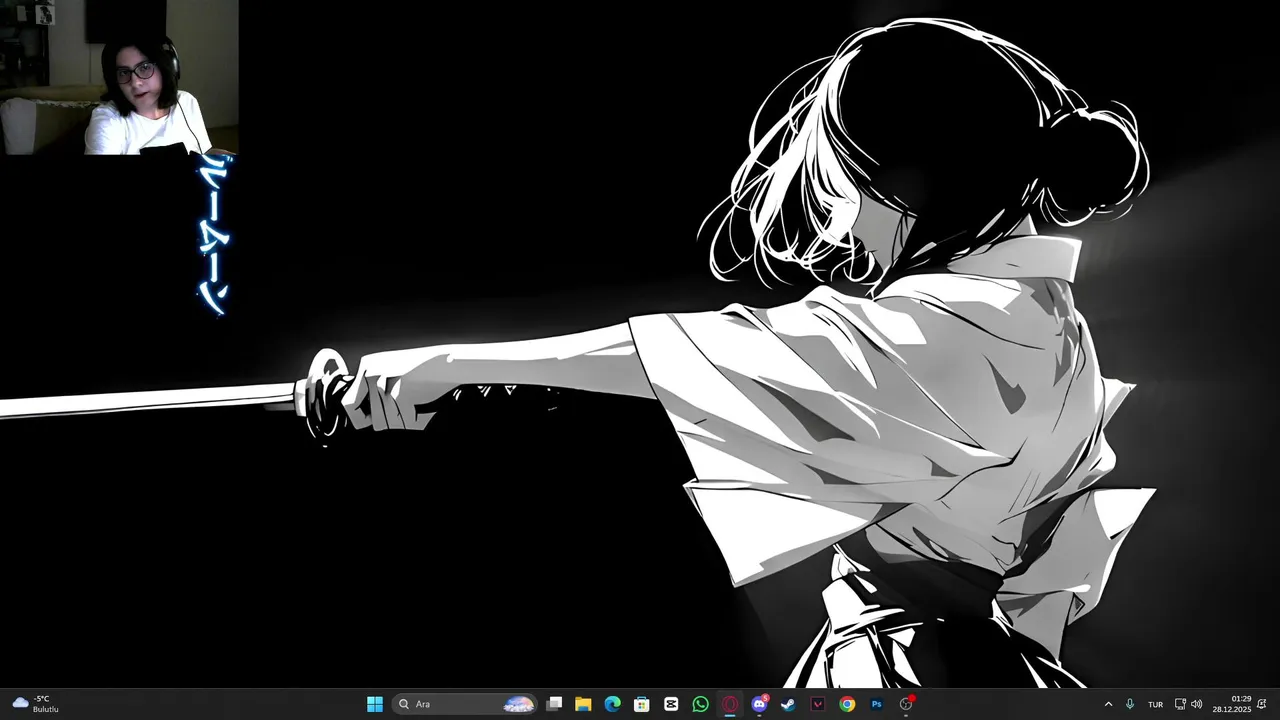The height and width of the screenshot is (720, 1280).
Task: Open File Explorer from the taskbar
Action: 583,704
